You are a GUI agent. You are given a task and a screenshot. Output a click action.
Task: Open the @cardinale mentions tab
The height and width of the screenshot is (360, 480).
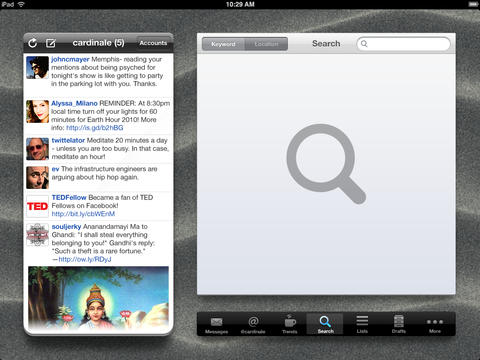point(253,324)
